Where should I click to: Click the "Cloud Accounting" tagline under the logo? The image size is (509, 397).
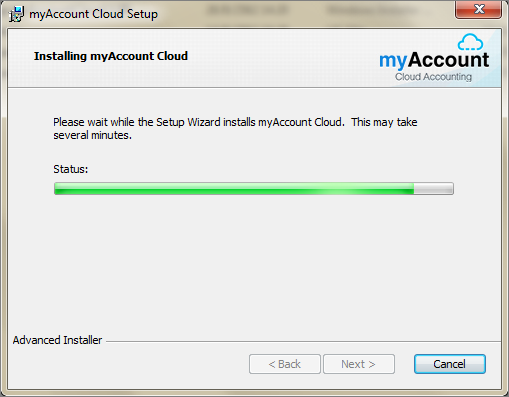pos(433,77)
